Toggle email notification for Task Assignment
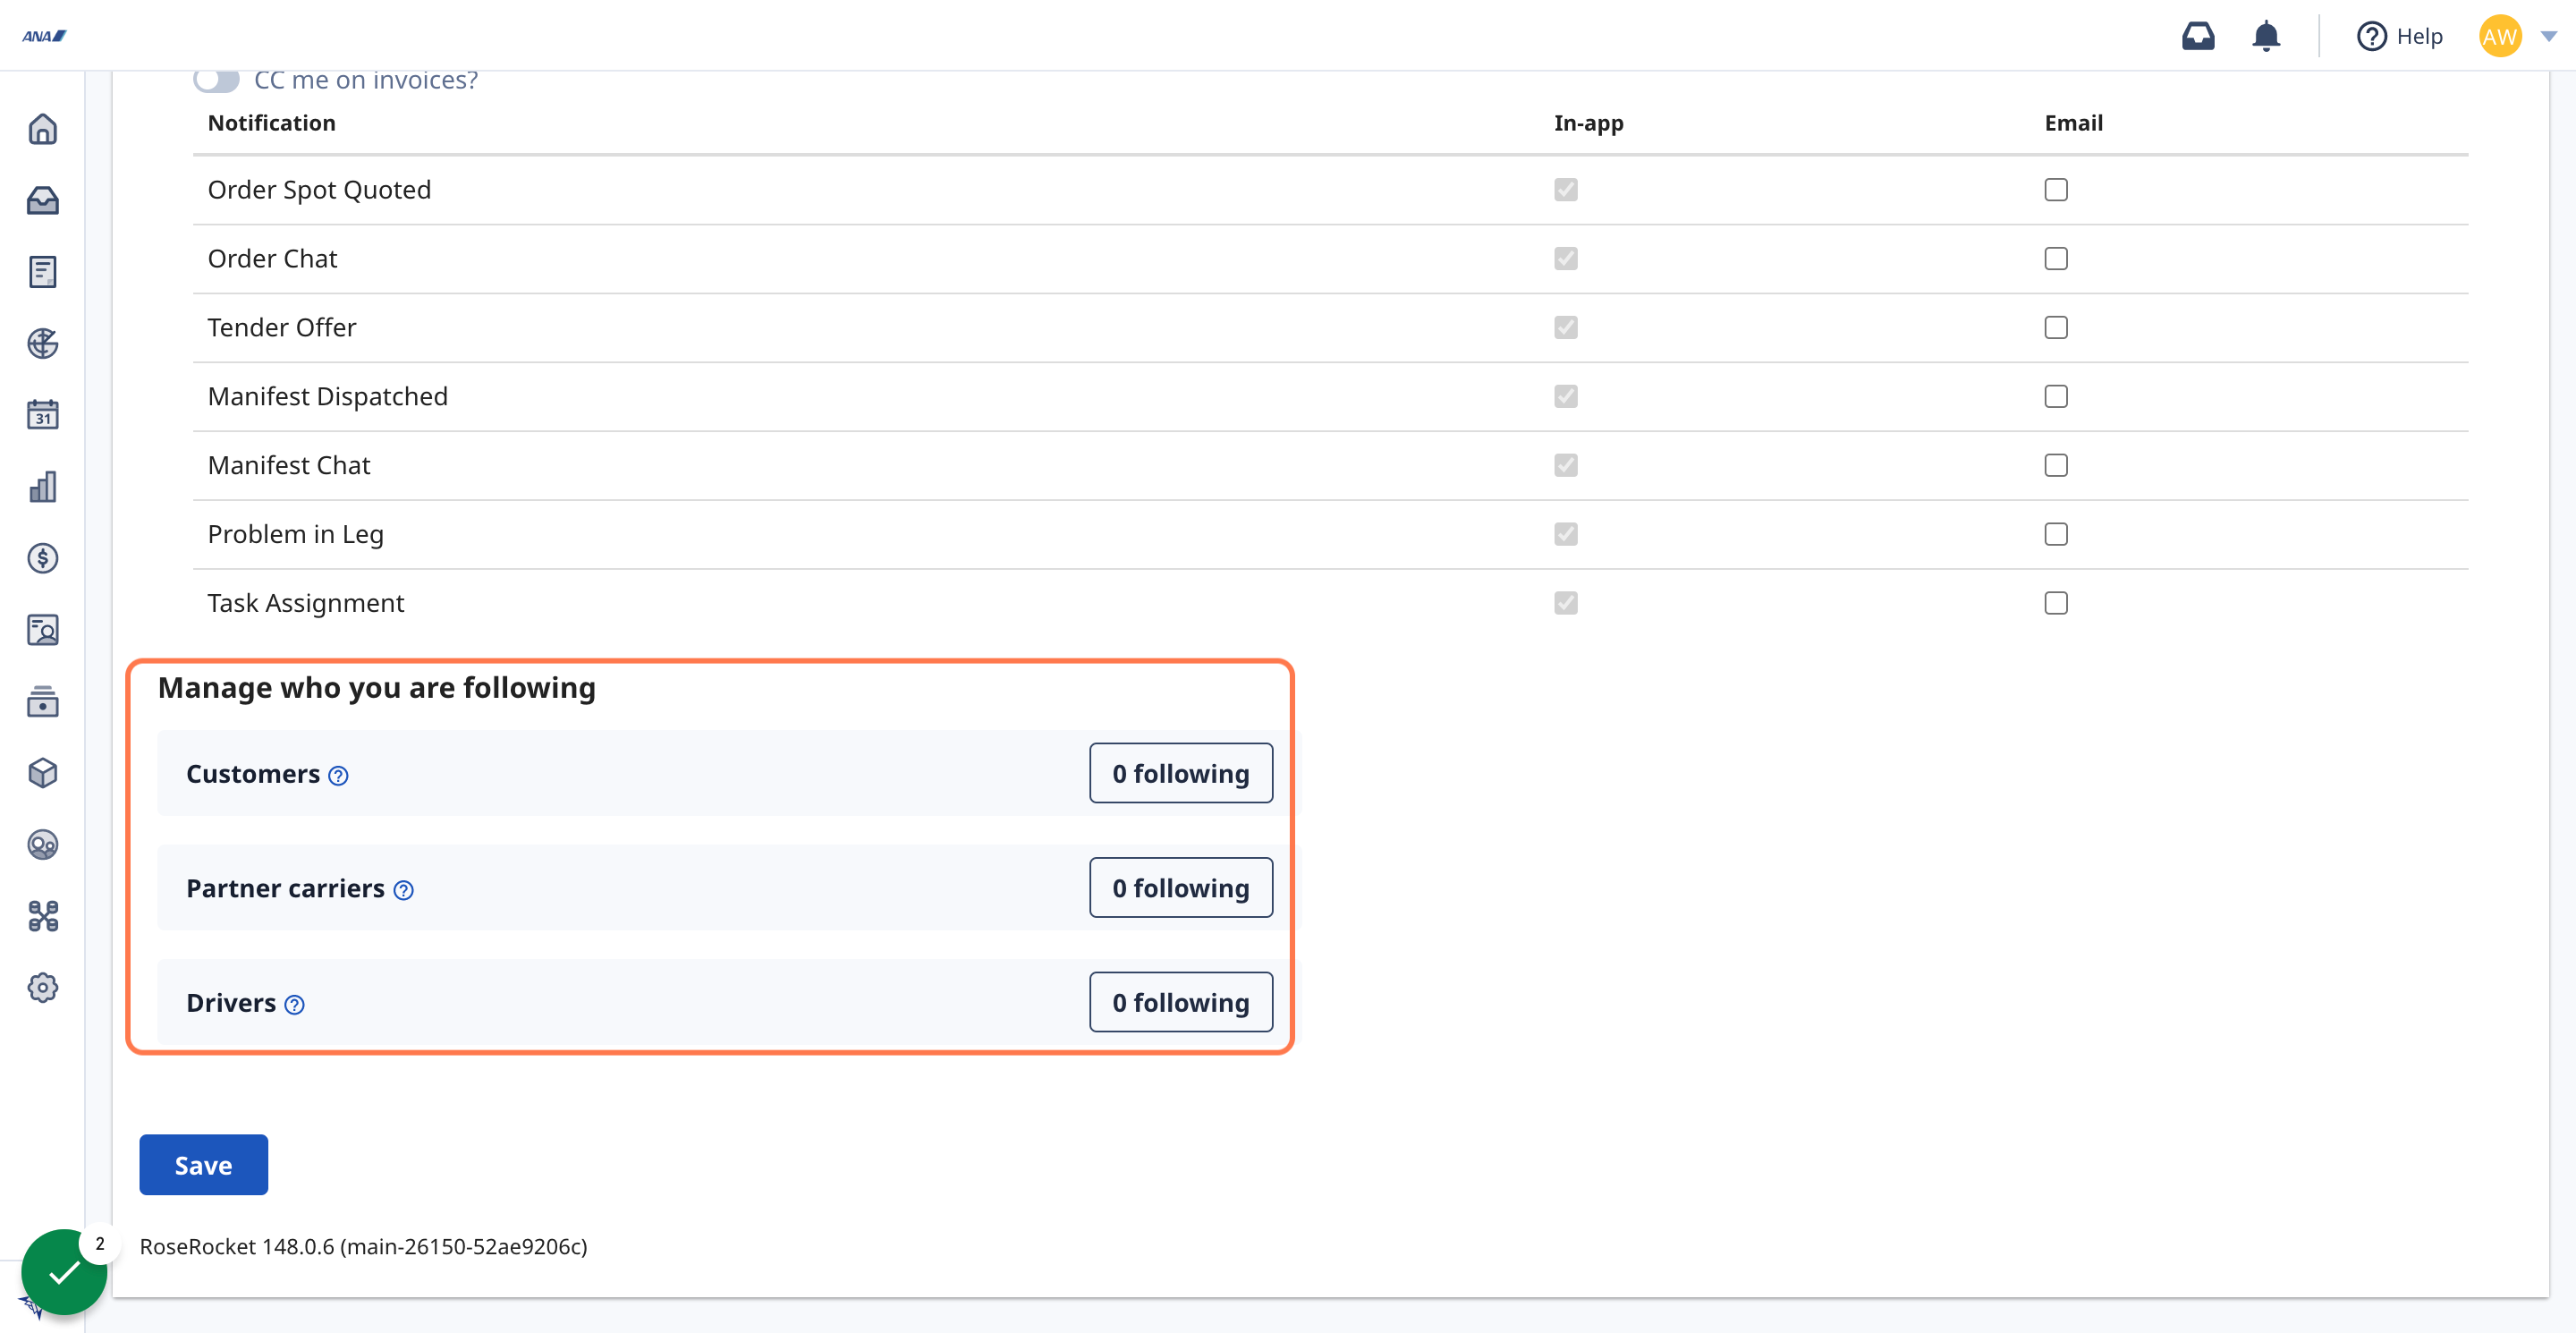 tap(2056, 600)
